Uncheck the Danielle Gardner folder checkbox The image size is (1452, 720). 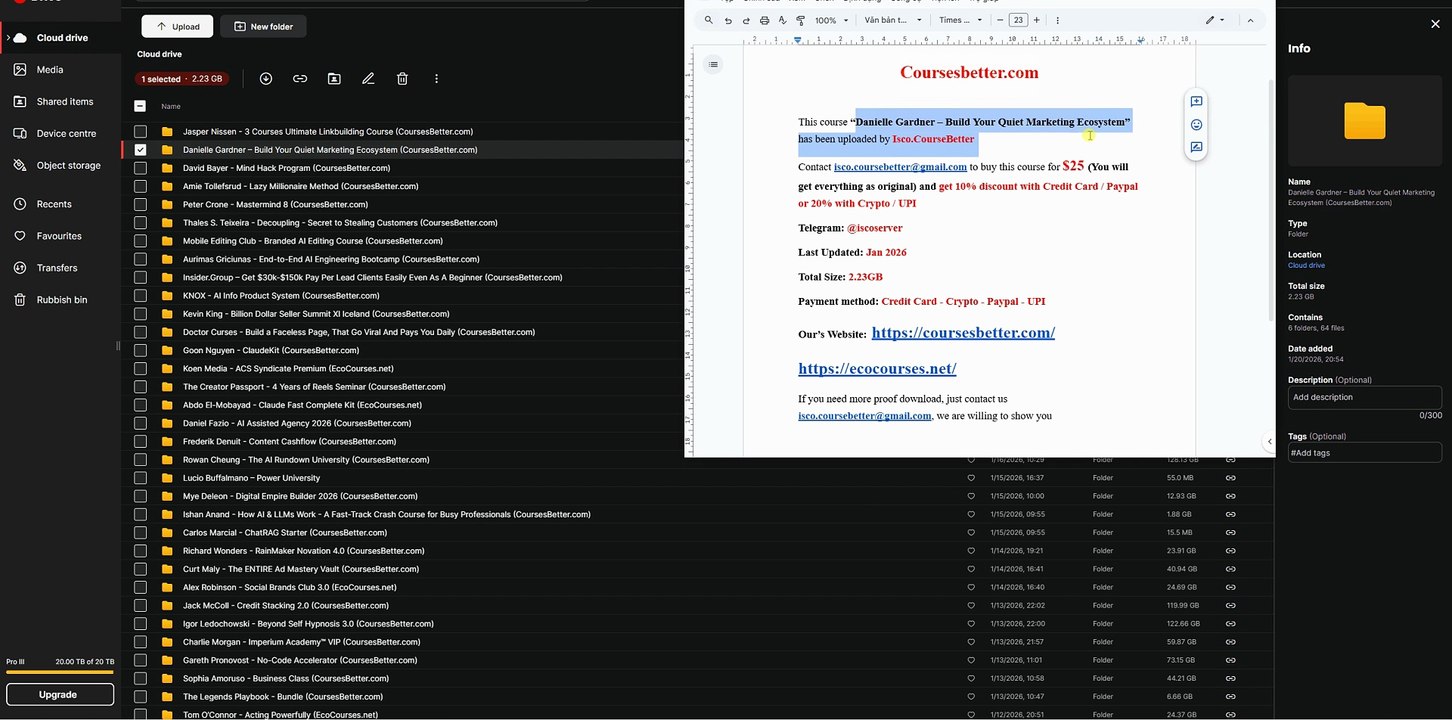tap(140, 150)
